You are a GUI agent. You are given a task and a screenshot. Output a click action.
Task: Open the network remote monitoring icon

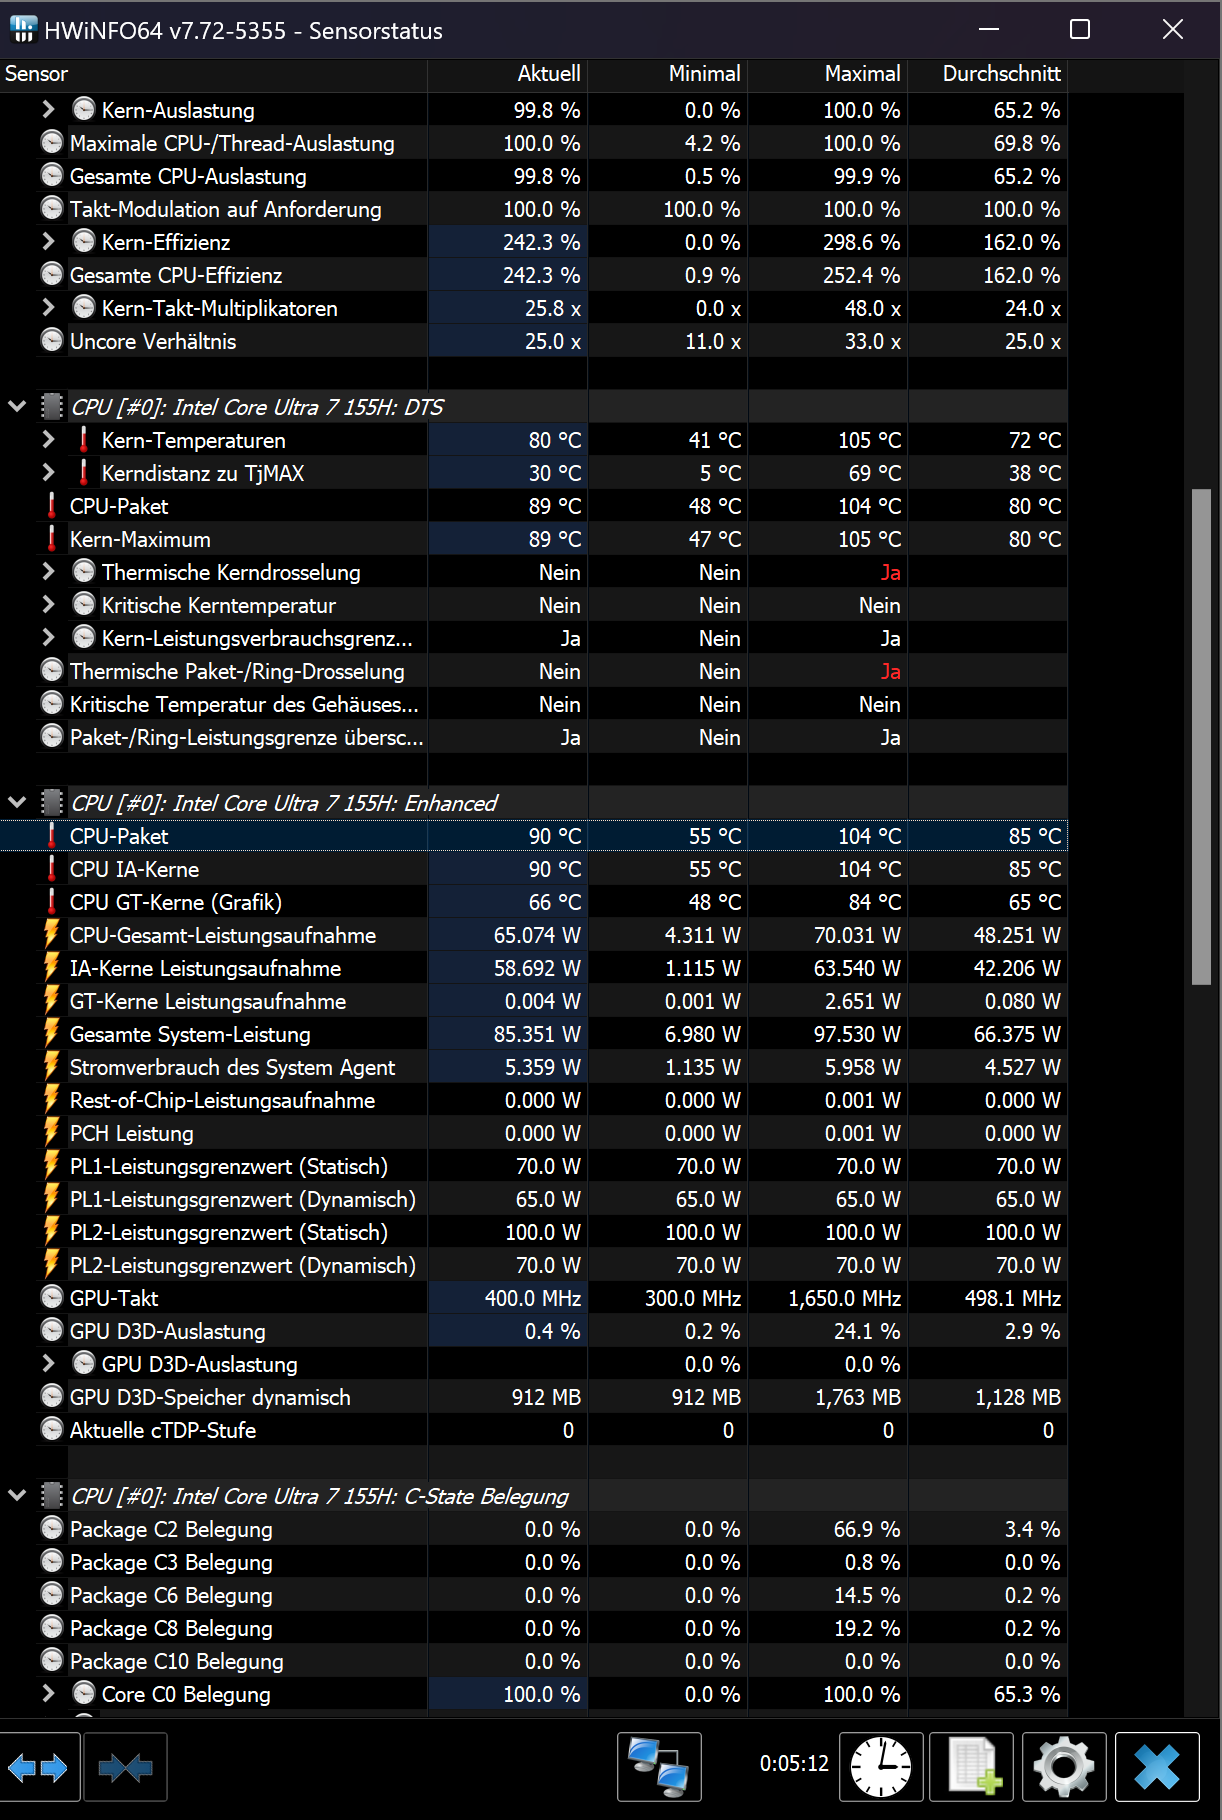659,1768
